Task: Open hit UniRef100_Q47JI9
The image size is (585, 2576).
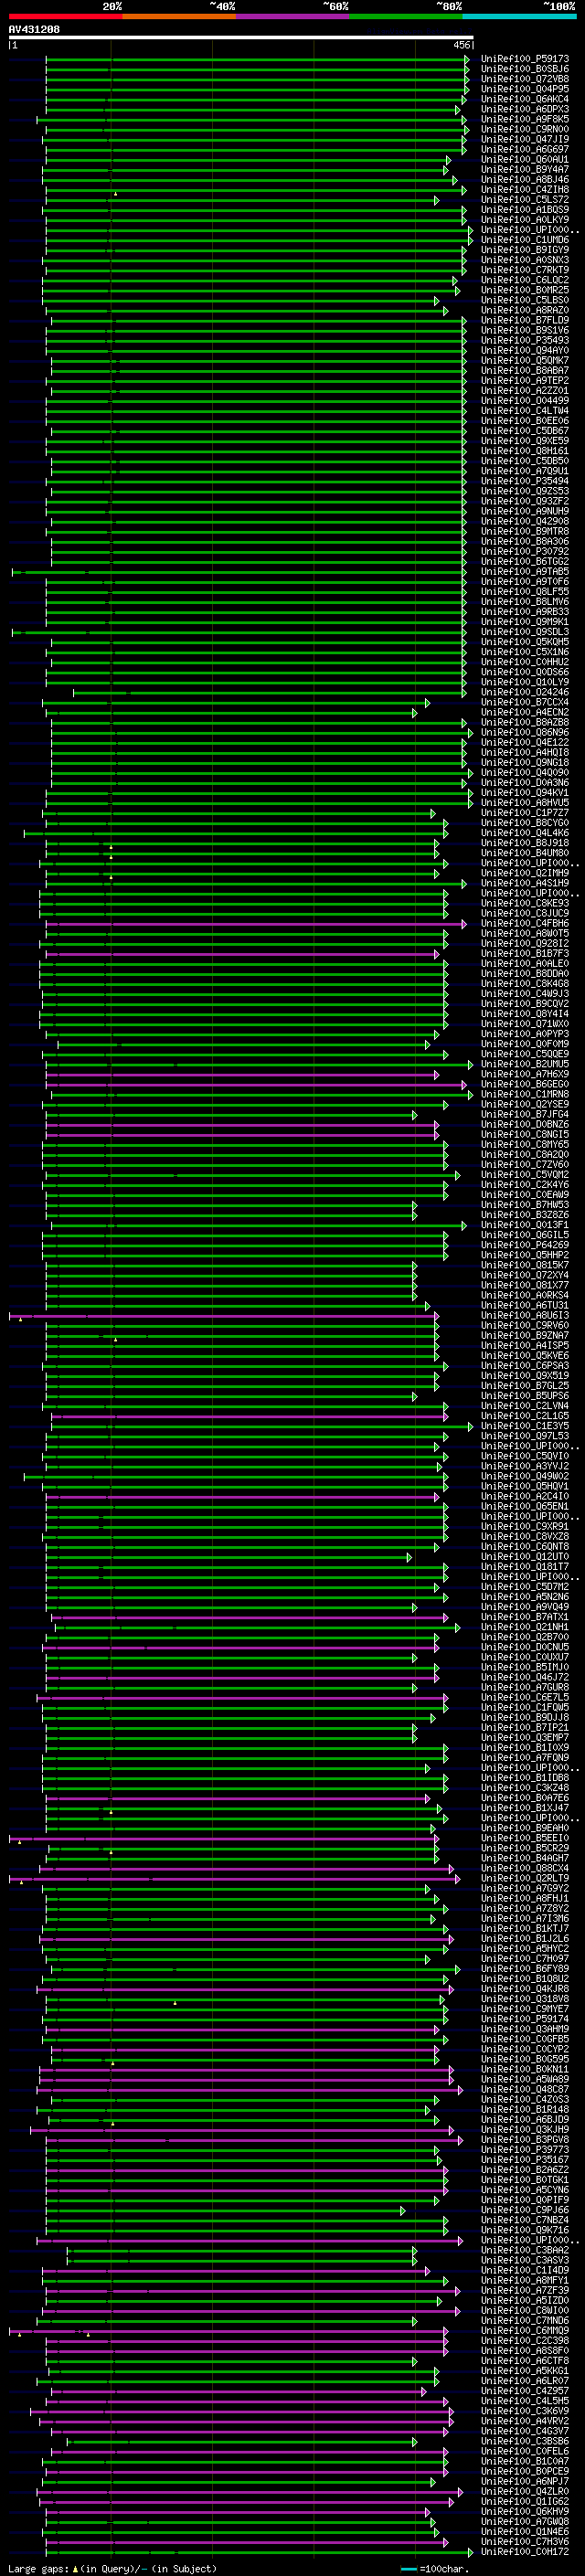Action: (x=525, y=139)
